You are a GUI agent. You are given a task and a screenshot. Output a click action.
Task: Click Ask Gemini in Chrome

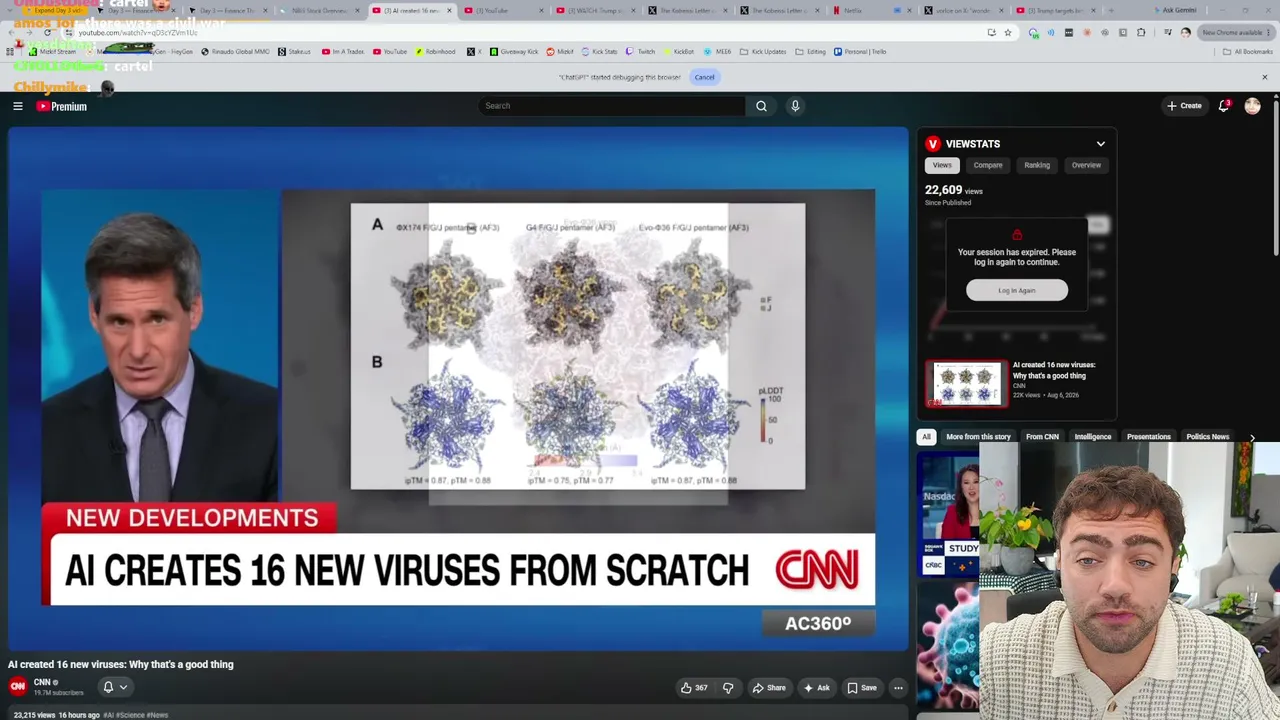[1175, 11]
